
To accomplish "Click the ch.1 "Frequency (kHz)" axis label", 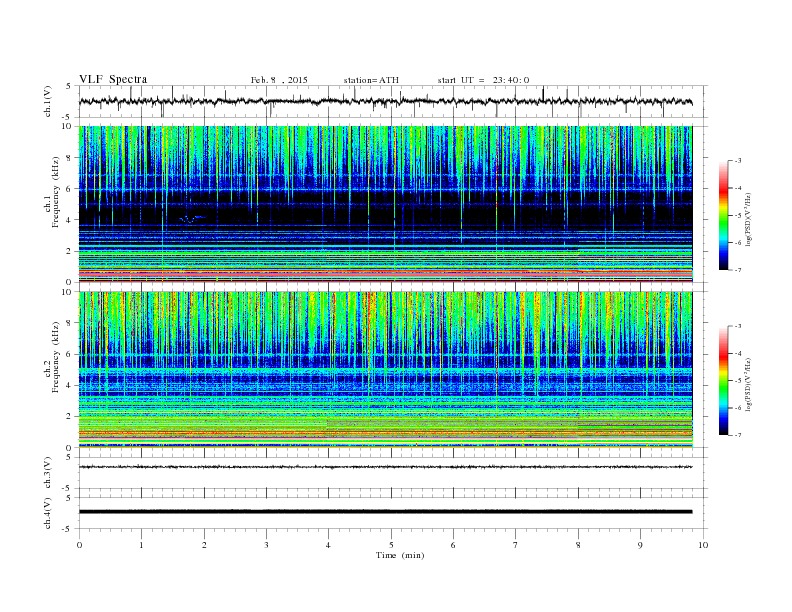I will click(56, 192).
